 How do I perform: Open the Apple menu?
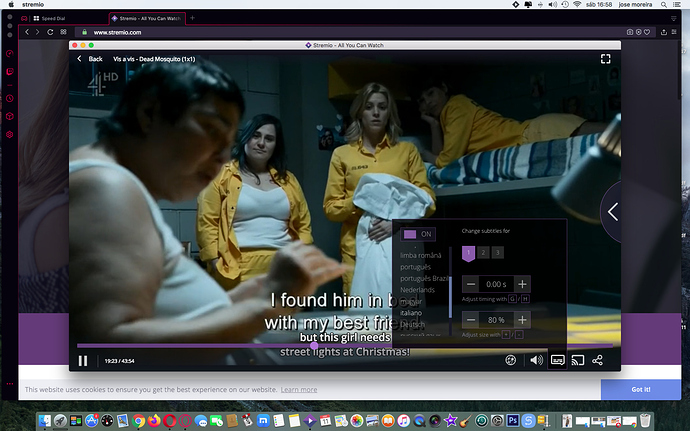tap(11, 4)
